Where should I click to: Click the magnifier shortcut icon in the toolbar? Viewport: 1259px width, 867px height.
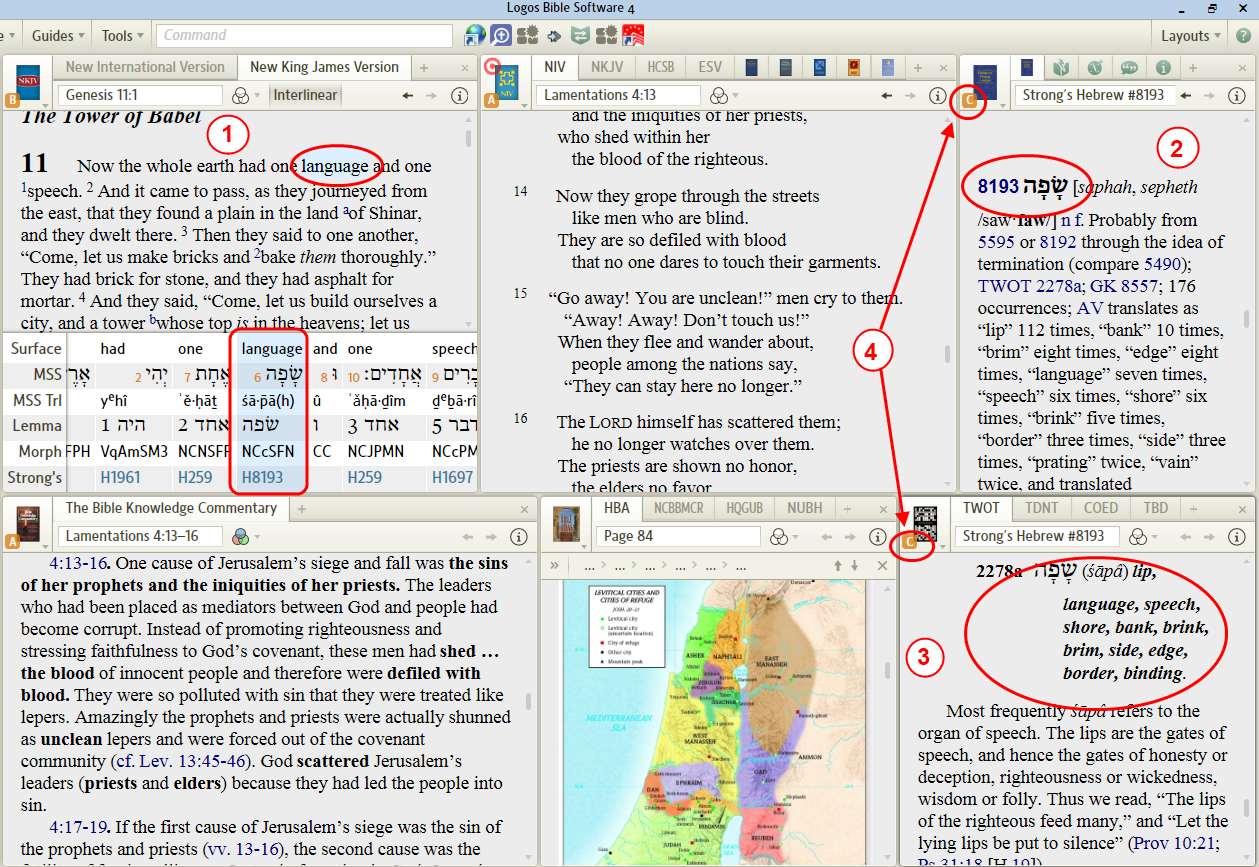coord(501,36)
